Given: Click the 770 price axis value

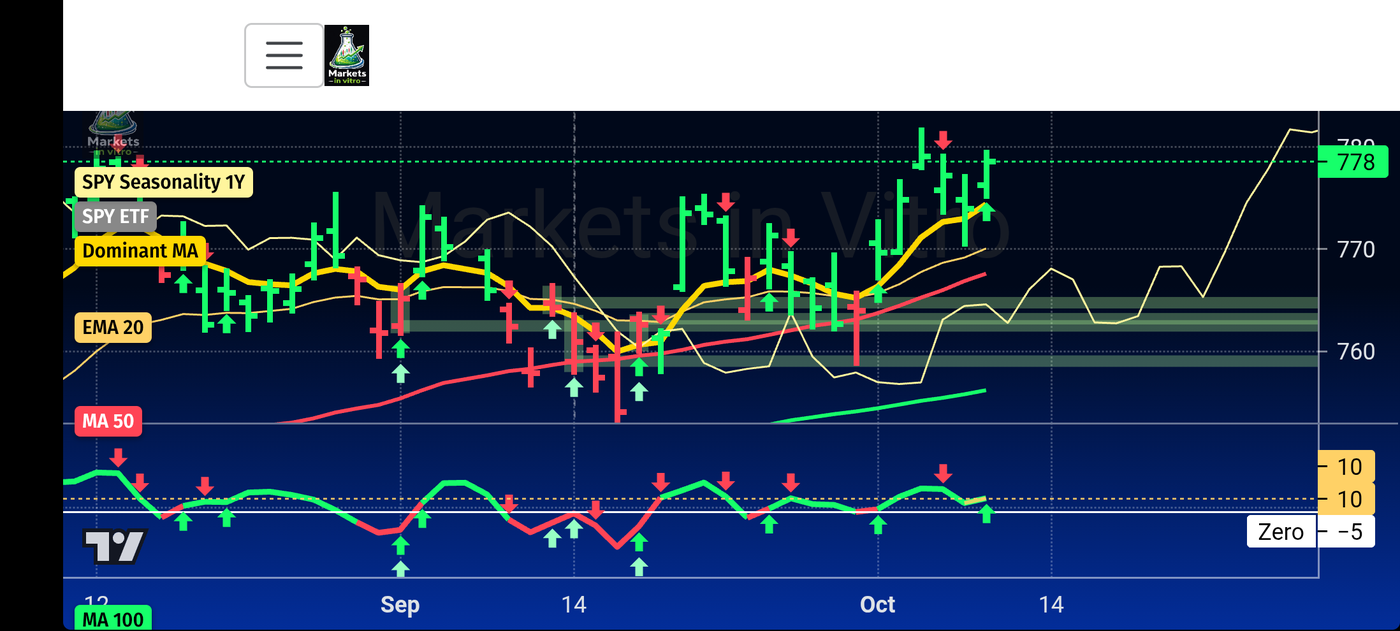Looking at the screenshot, I should 1355,250.
